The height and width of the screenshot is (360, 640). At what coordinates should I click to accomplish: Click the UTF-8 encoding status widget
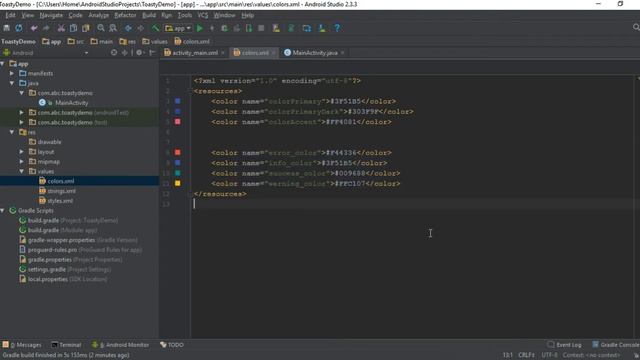(549, 355)
